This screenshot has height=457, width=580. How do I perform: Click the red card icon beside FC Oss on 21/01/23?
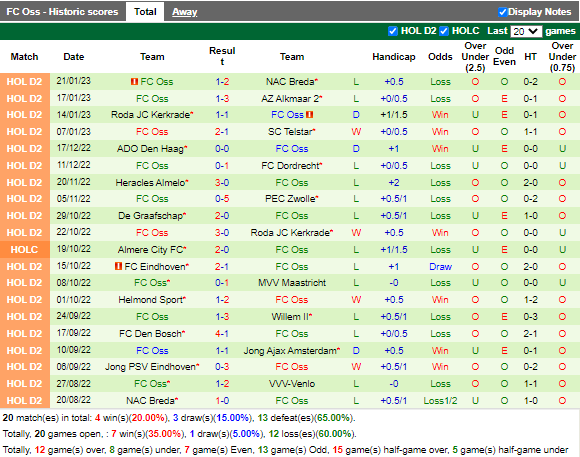[134, 81]
